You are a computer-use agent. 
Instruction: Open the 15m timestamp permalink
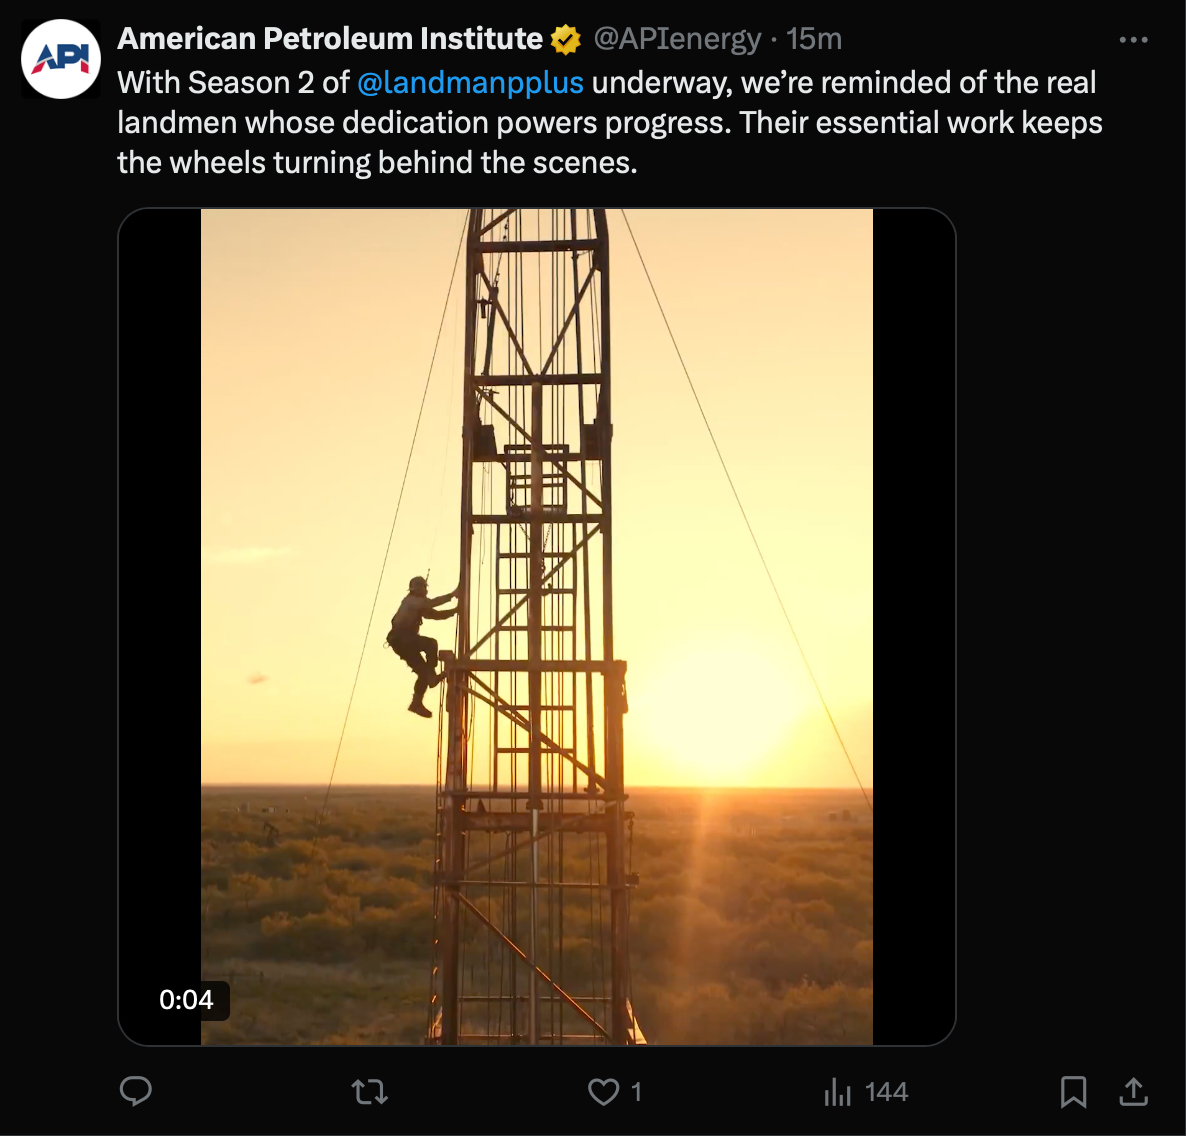point(814,39)
